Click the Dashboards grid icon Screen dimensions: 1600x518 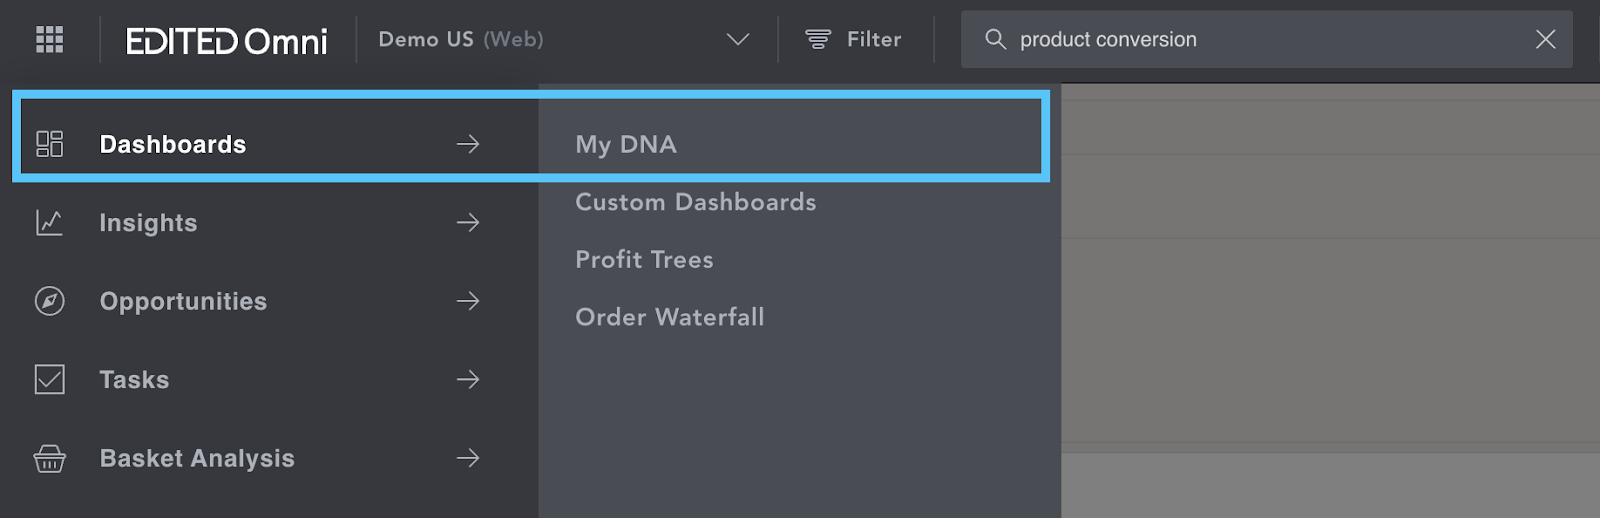tap(49, 144)
